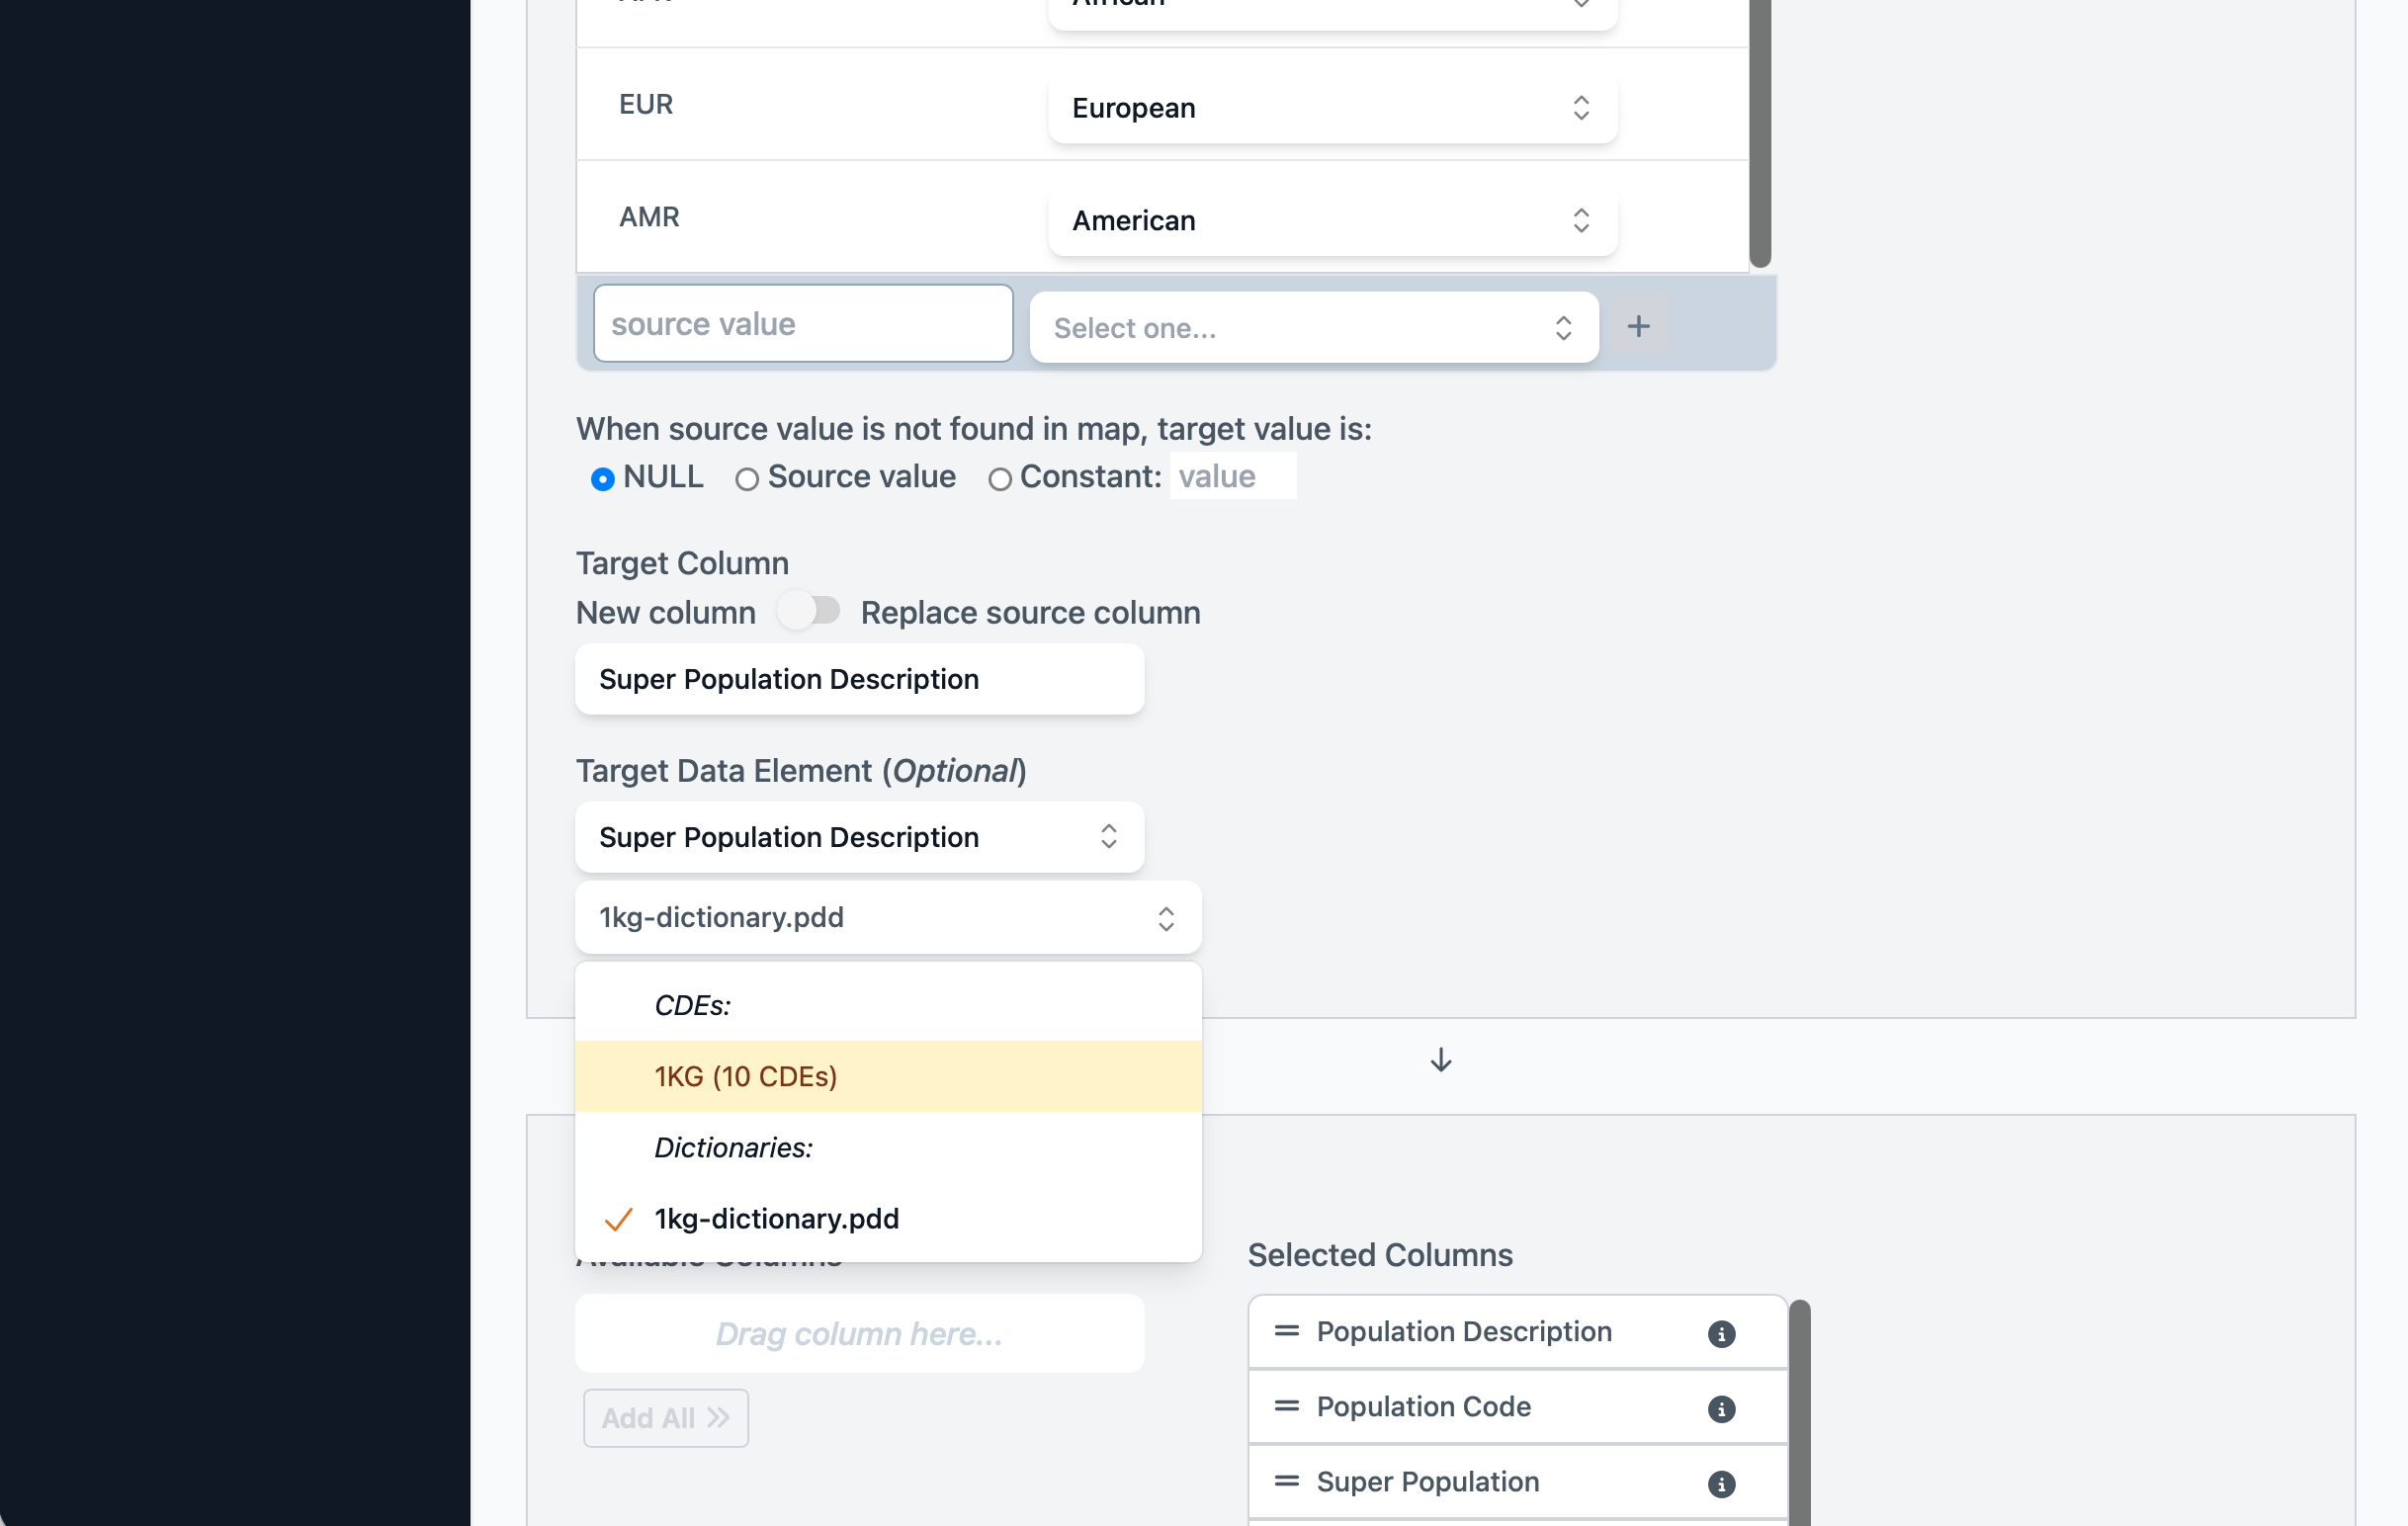
Task: Open the European mapping dropdown
Action: tap(1331, 108)
